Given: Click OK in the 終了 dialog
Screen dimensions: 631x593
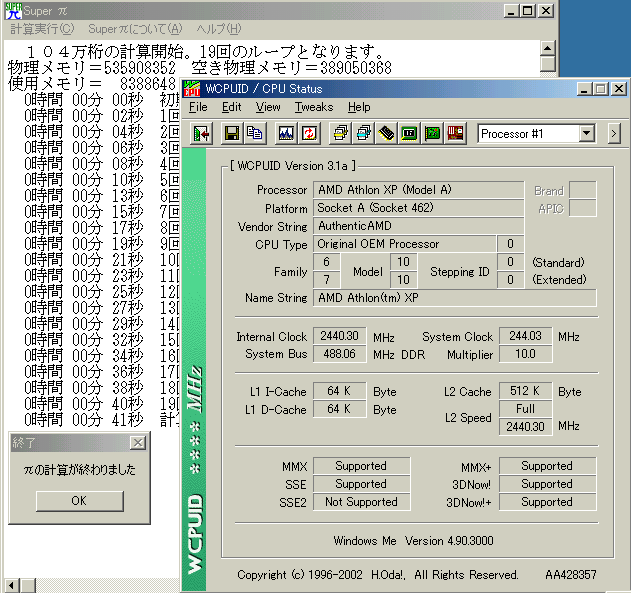Looking at the screenshot, I should tap(79, 500).
